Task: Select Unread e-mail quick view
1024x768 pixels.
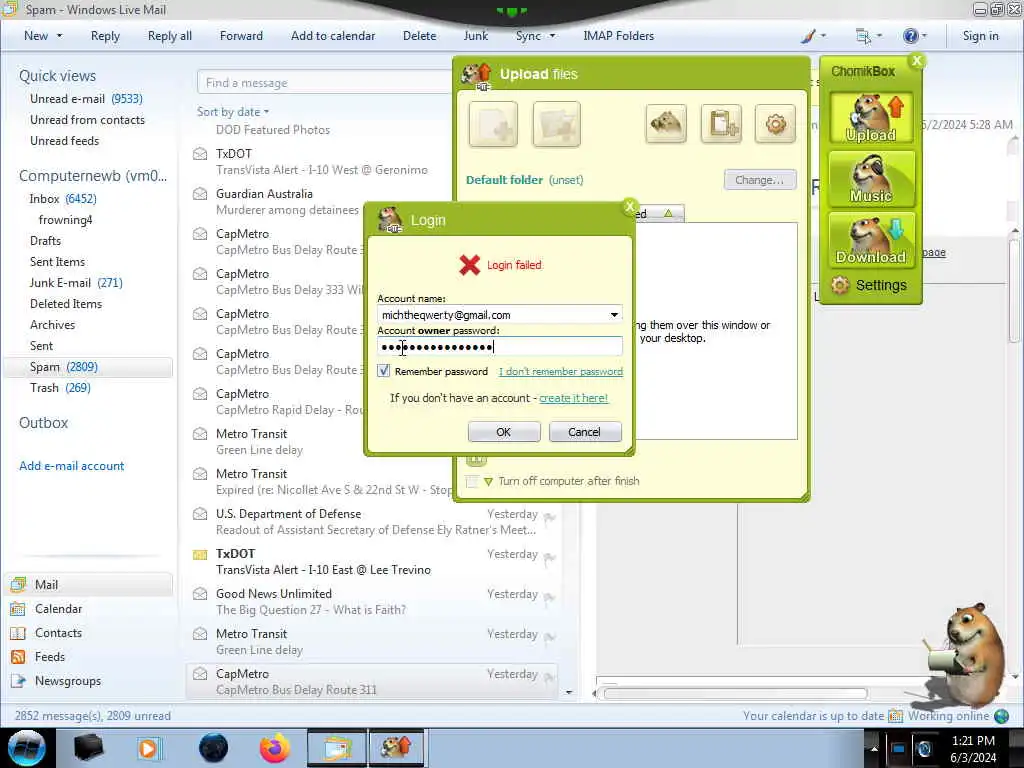Action: 86,99
